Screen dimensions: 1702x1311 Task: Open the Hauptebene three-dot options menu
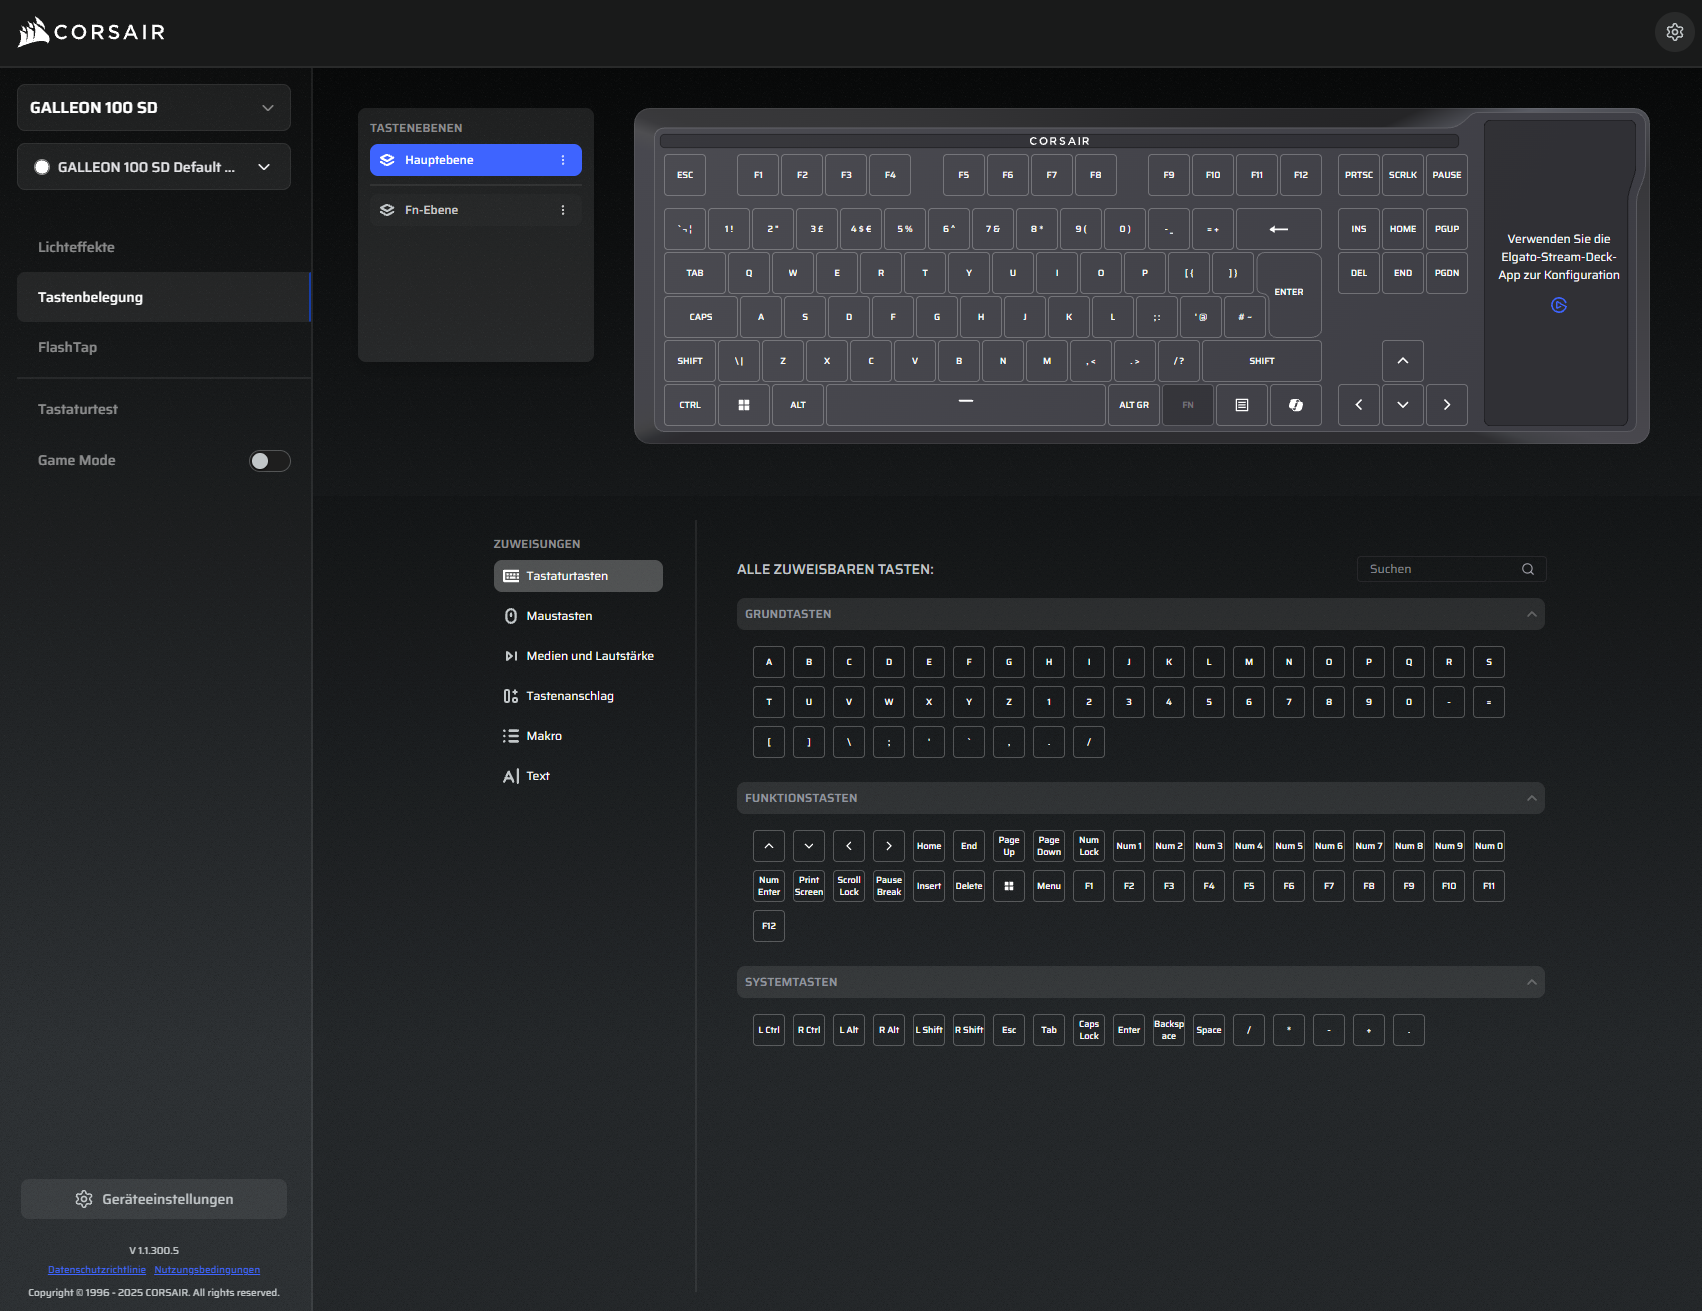[563, 160]
